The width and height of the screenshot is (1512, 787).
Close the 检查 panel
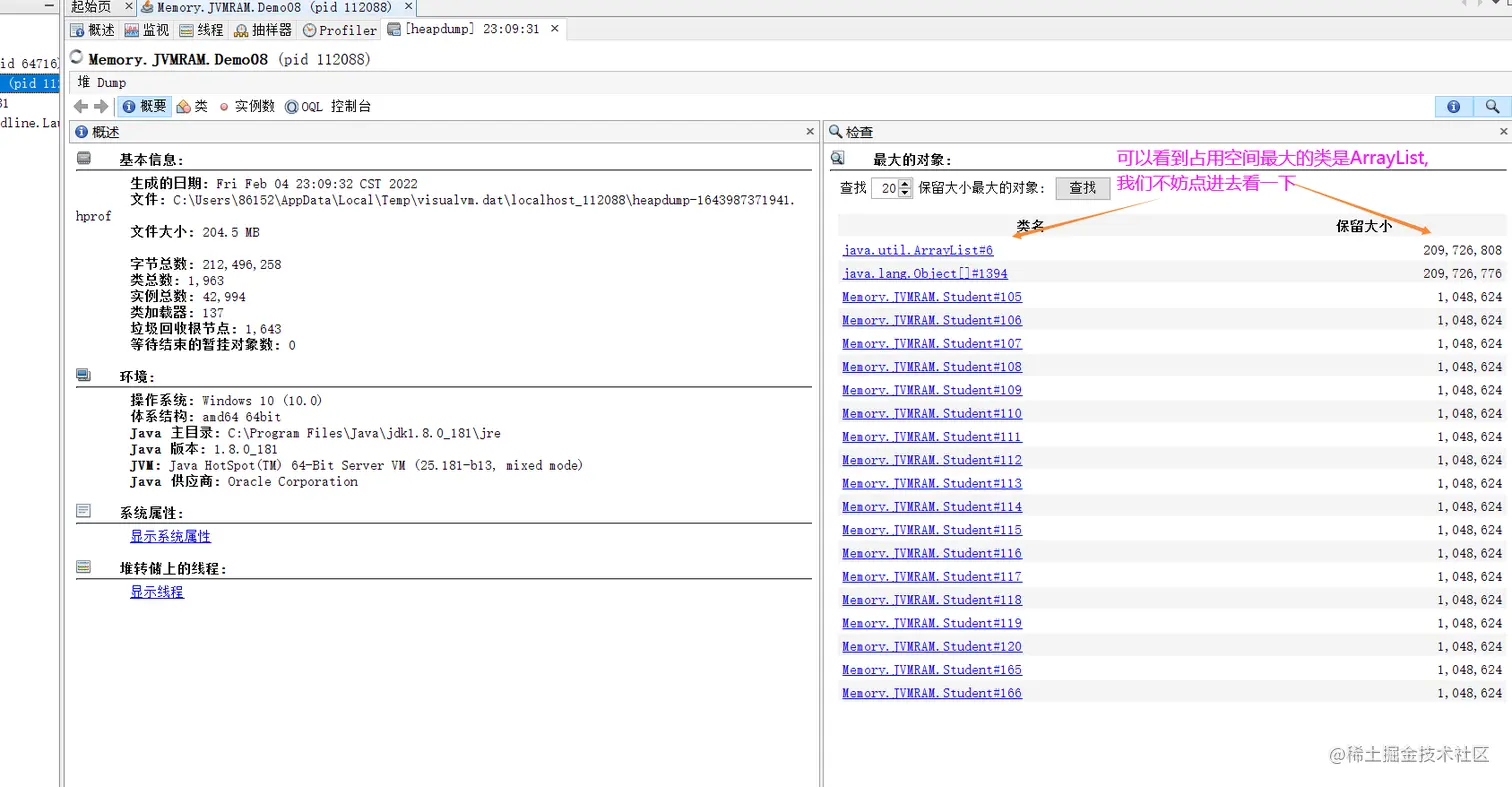[1503, 132]
